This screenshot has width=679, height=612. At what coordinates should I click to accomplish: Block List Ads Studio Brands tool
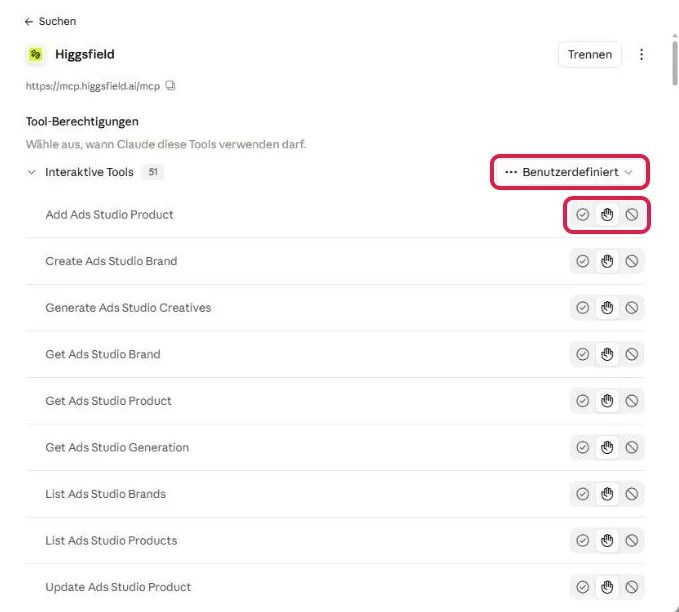[x=632, y=494]
